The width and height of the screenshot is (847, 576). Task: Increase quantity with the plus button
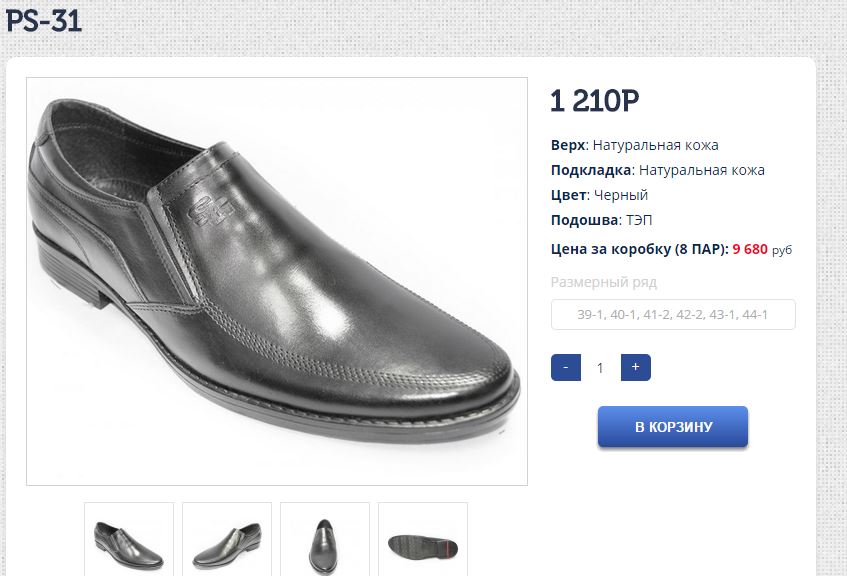[635, 367]
